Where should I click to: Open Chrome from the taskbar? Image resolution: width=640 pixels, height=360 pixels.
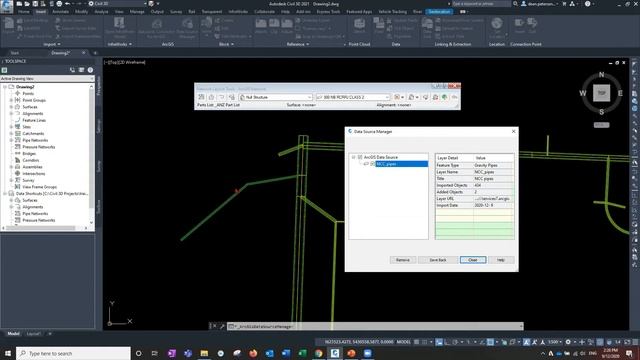[318, 353]
